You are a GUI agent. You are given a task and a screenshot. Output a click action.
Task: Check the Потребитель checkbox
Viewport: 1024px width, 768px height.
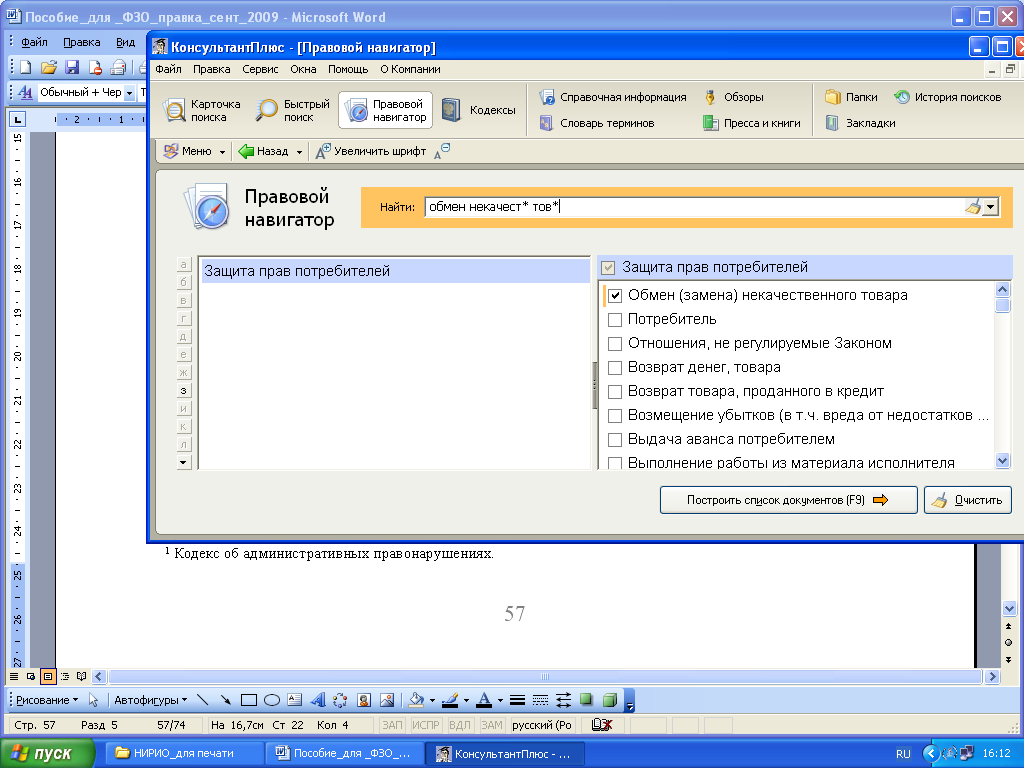tap(615, 320)
